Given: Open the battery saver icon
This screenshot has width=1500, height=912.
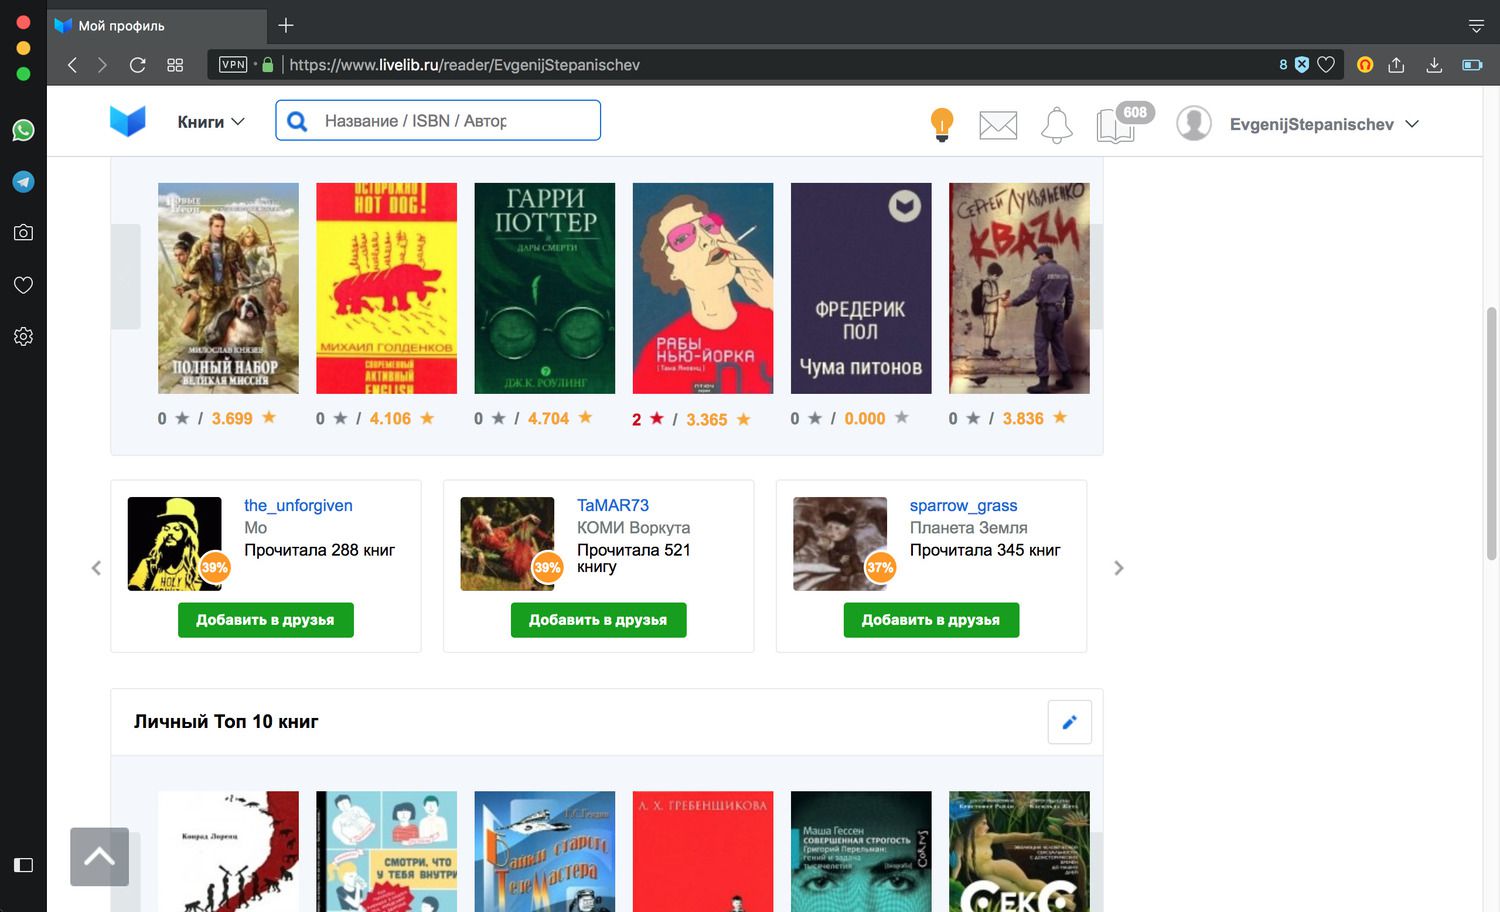Looking at the screenshot, I should pyautogui.click(x=1472, y=65).
